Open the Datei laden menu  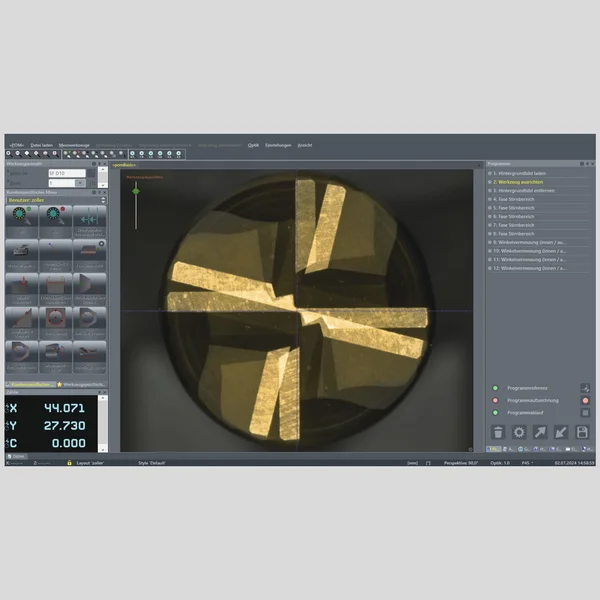coord(41,145)
